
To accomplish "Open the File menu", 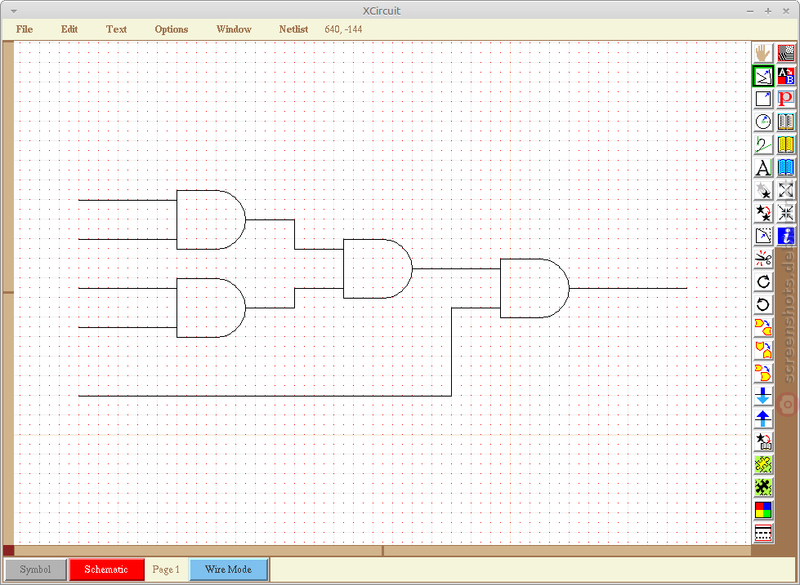I will click(x=24, y=29).
